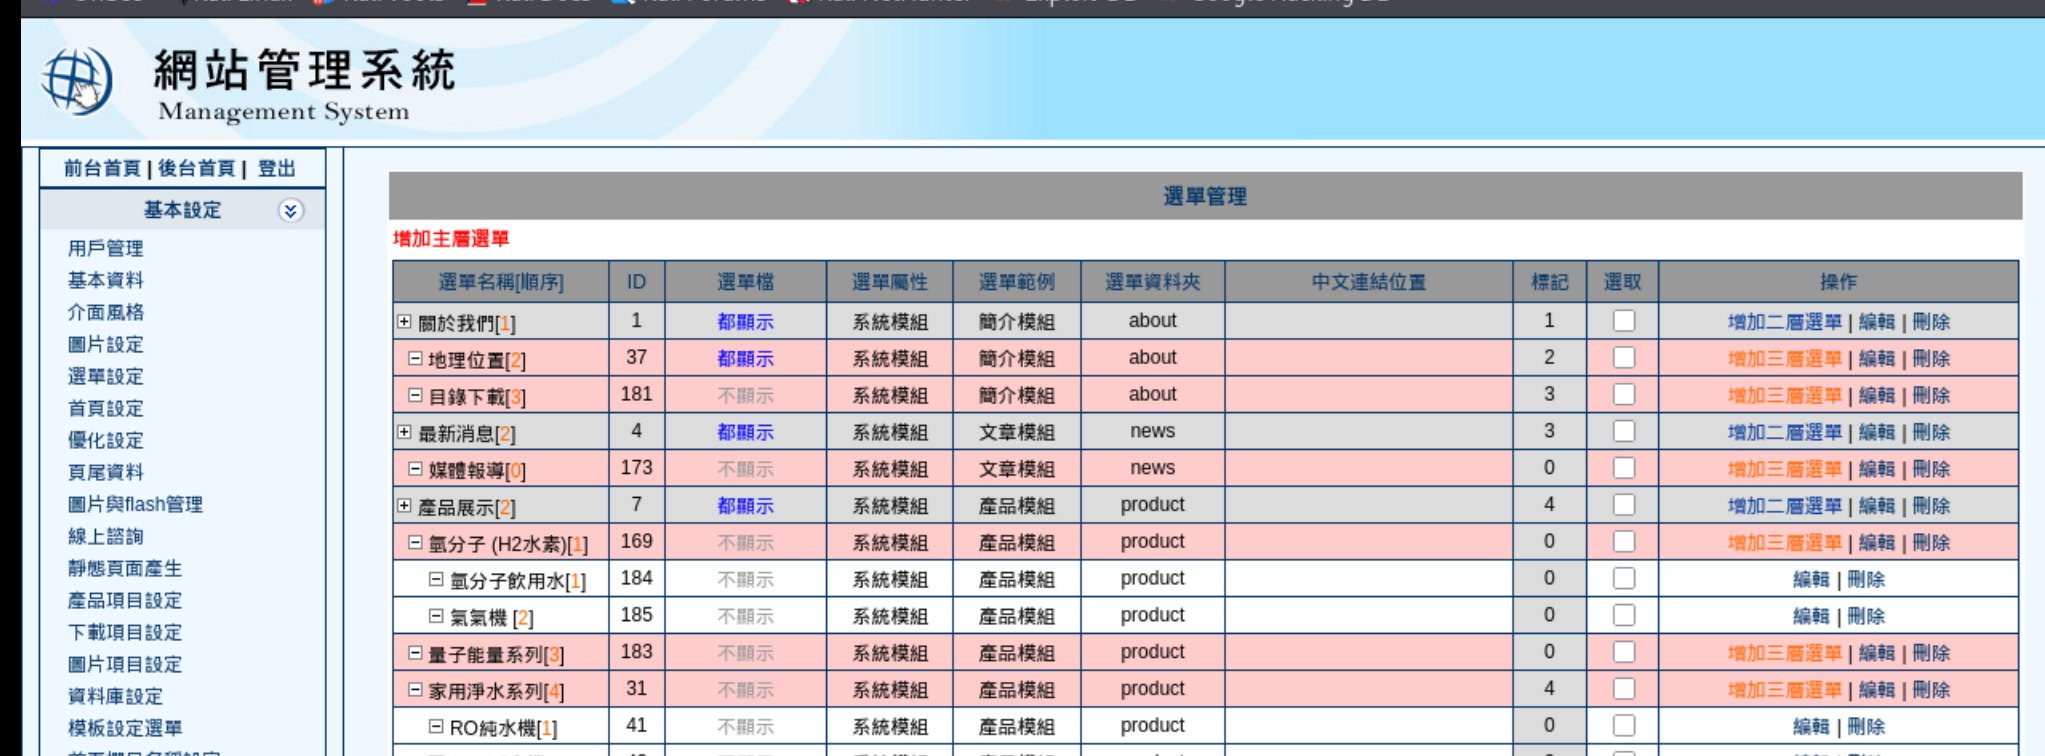Click the 基本設定 section header
This screenshot has height=756, width=2045.
[x=182, y=210]
